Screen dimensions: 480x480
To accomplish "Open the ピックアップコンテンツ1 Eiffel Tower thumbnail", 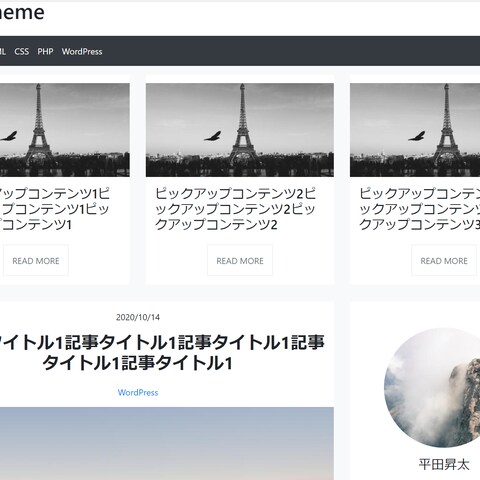I will (x=65, y=130).
